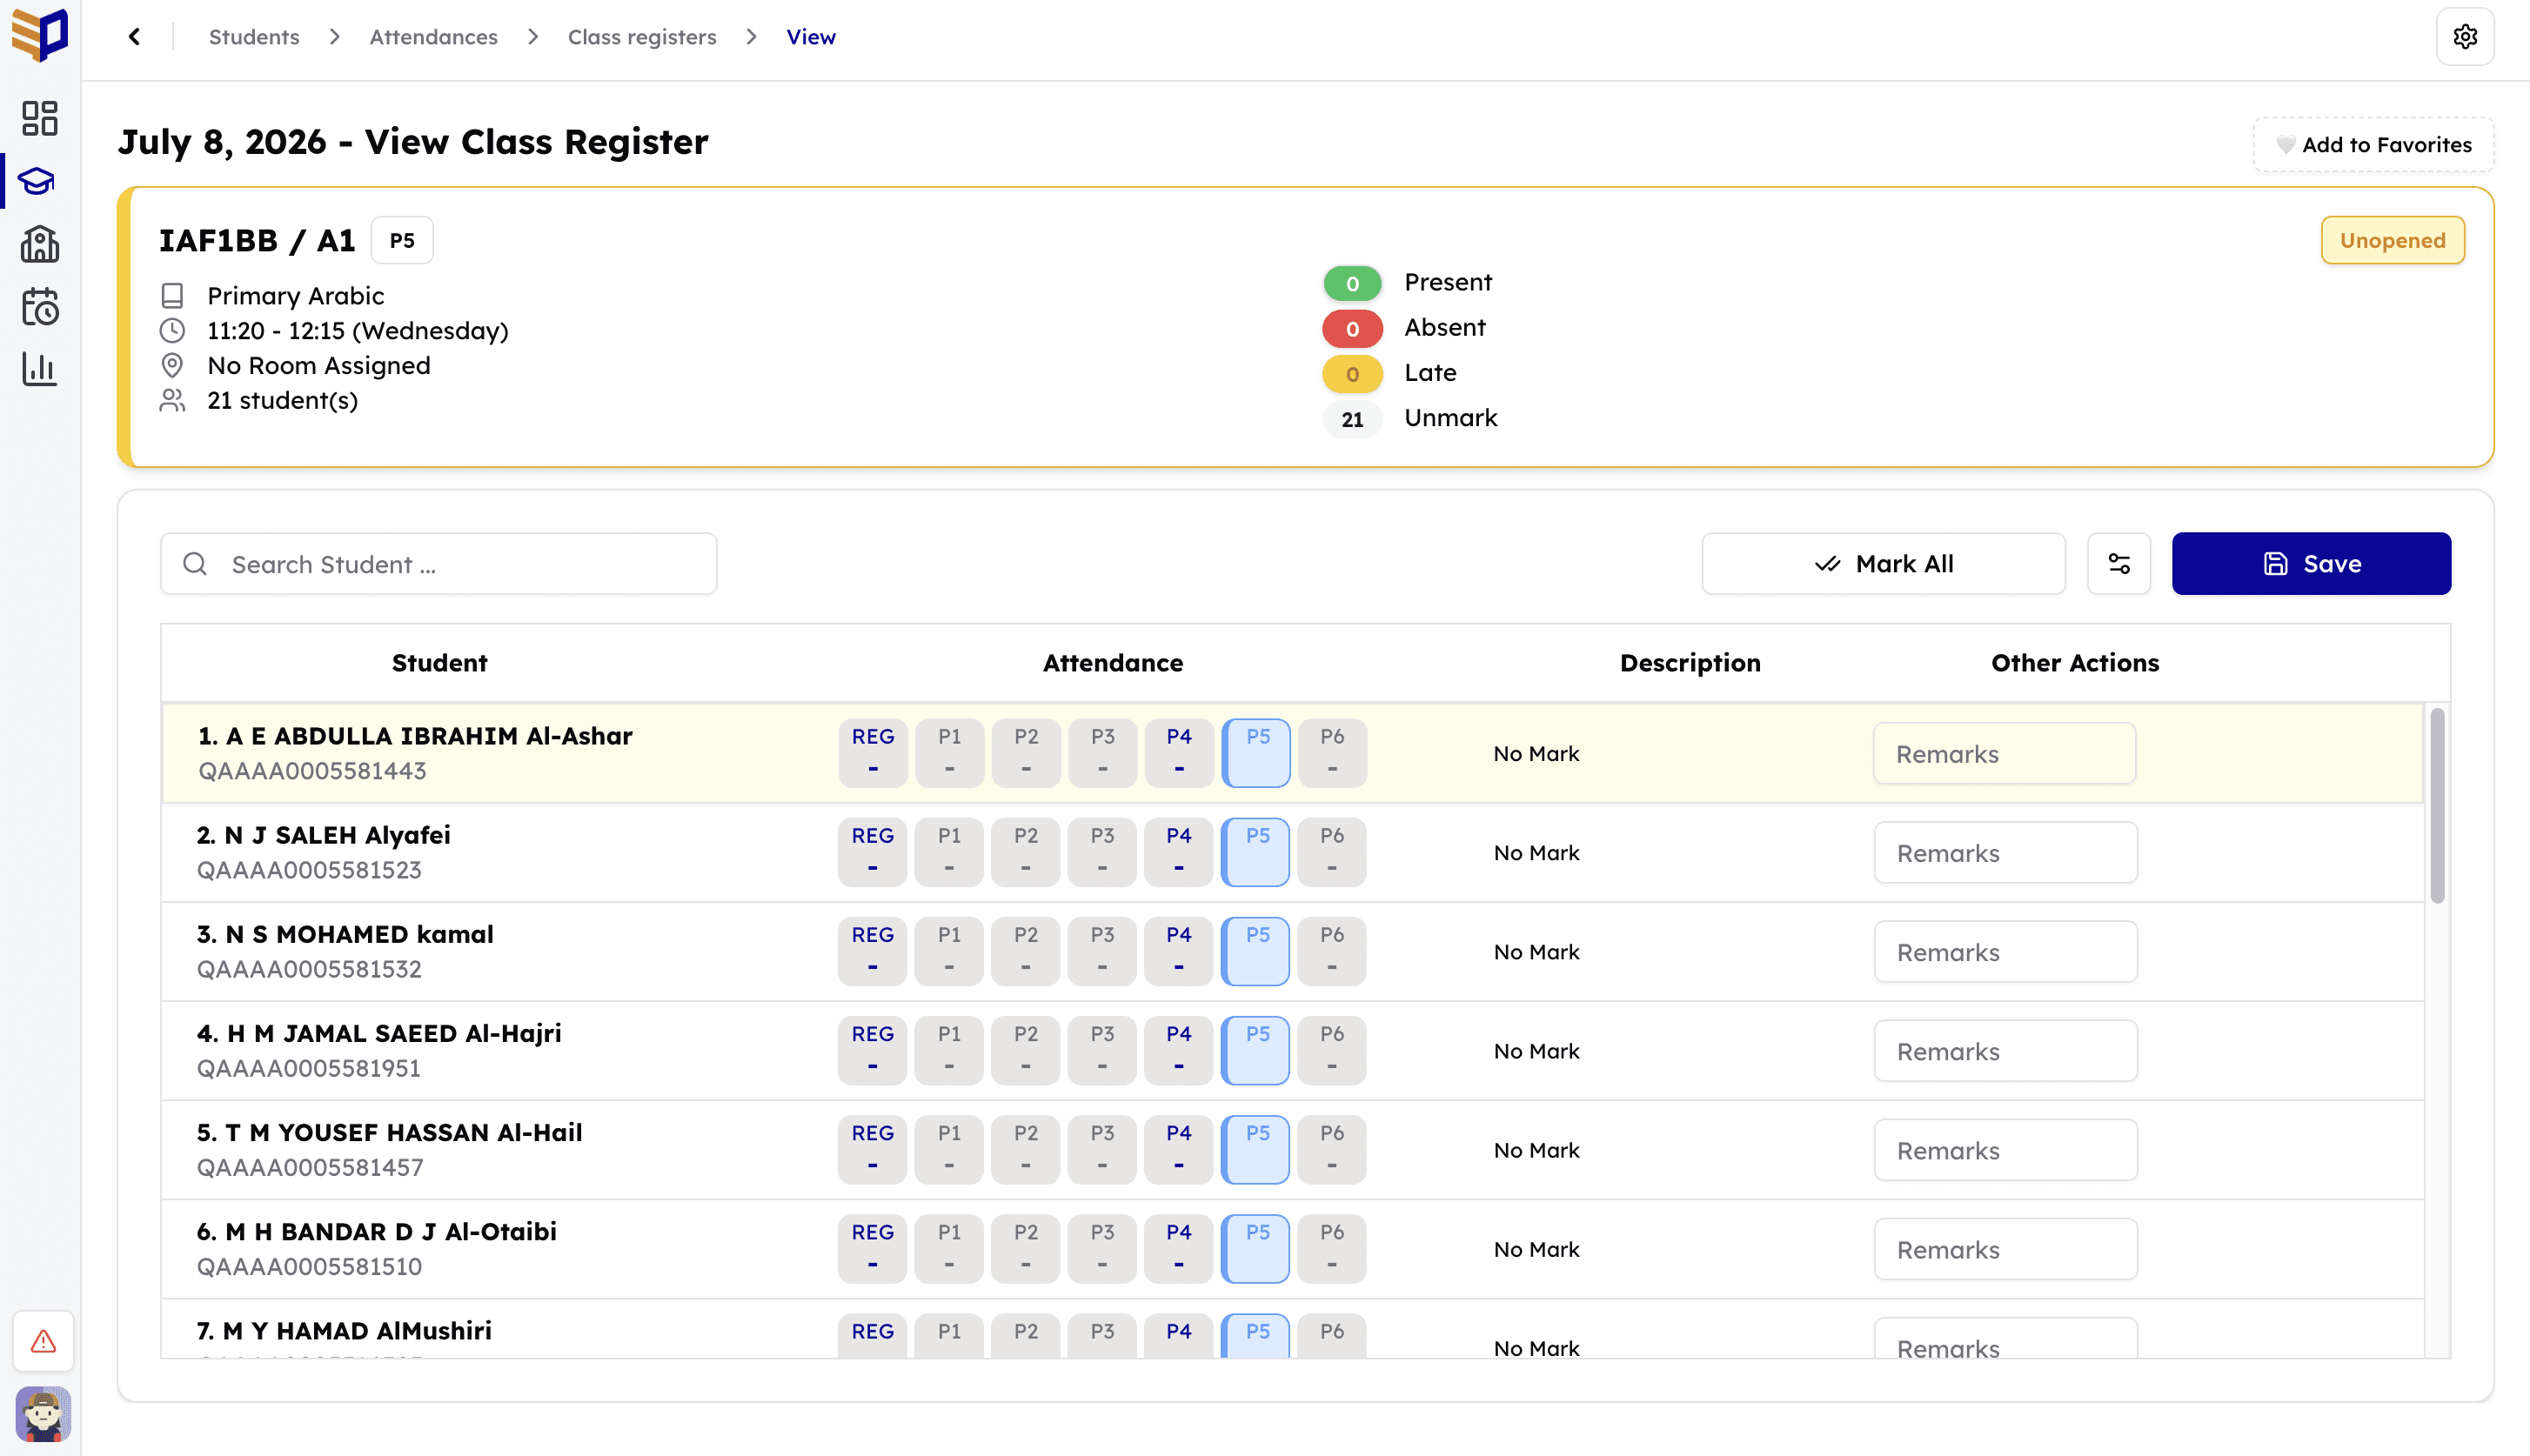Enter remarks field for A E ABDULLA IBRAHIM Al-Ashar
Image resolution: width=2530 pixels, height=1456 pixels.
[x=2004, y=754]
